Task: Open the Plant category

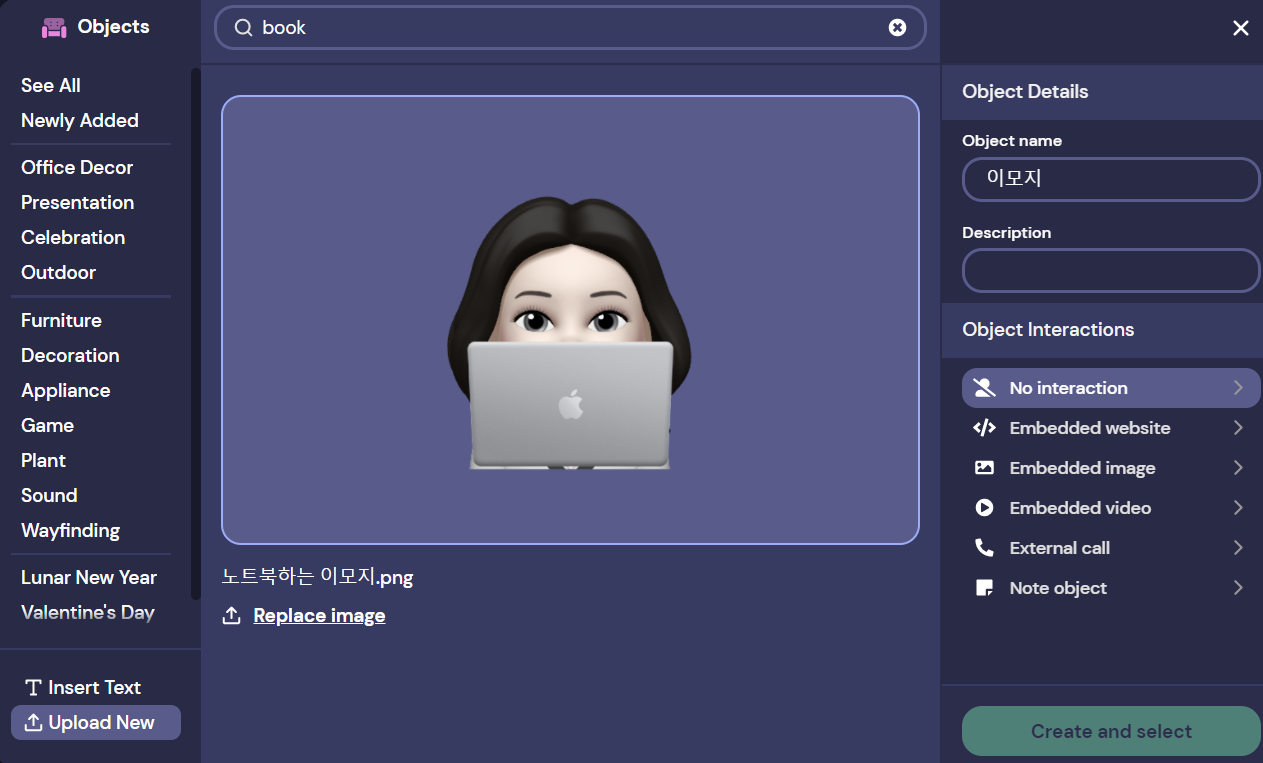Action: pyautogui.click(x=43, y=460)
